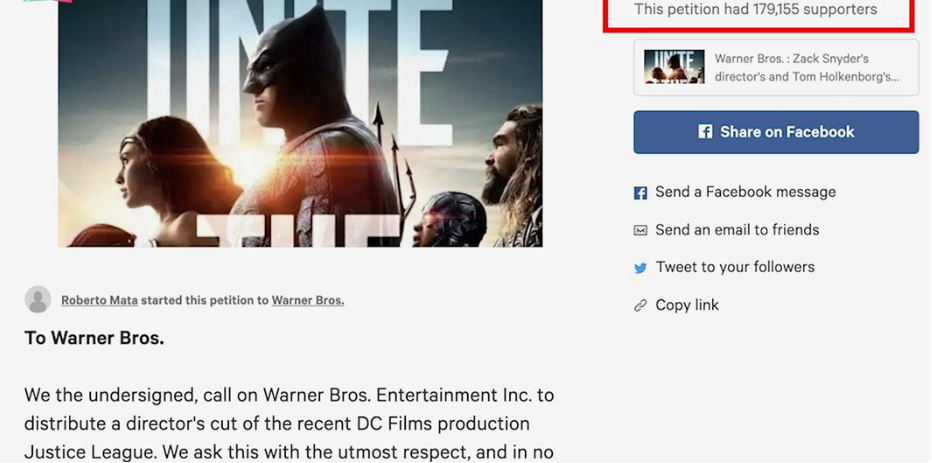Open the Justice League petition banner image
Viewport: 932px width, 463px height.
(300, 123)
